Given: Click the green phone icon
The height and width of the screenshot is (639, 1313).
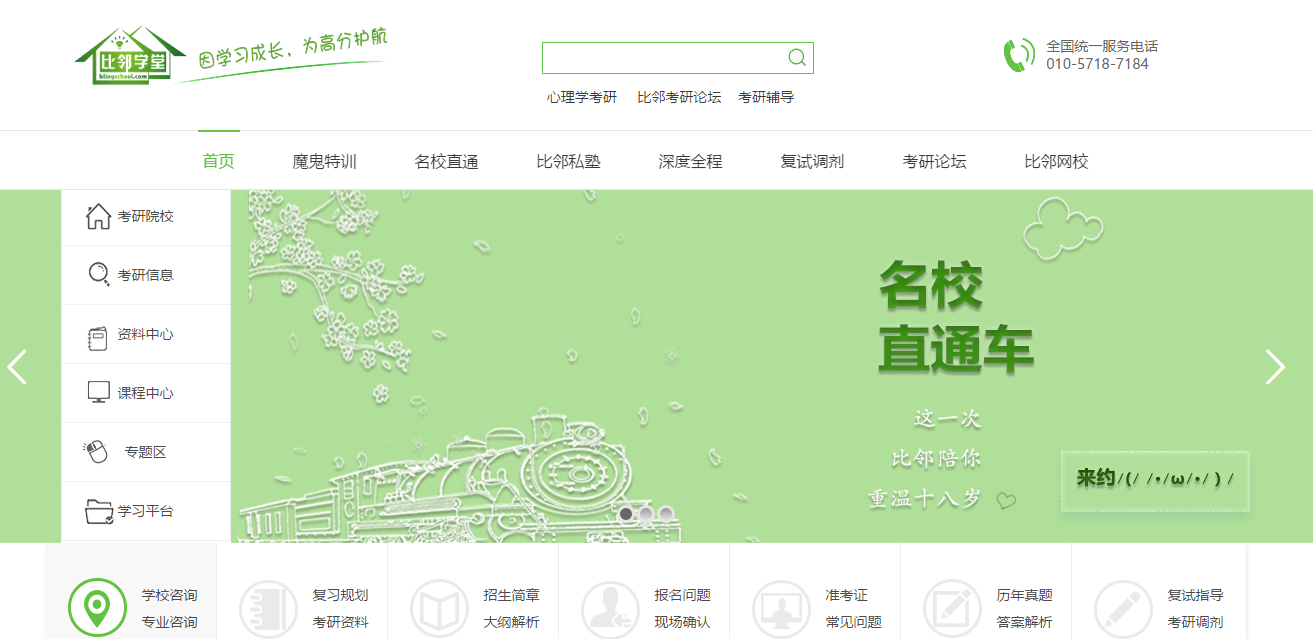Looking at the screenshot, I should [x=1019, y=55].
